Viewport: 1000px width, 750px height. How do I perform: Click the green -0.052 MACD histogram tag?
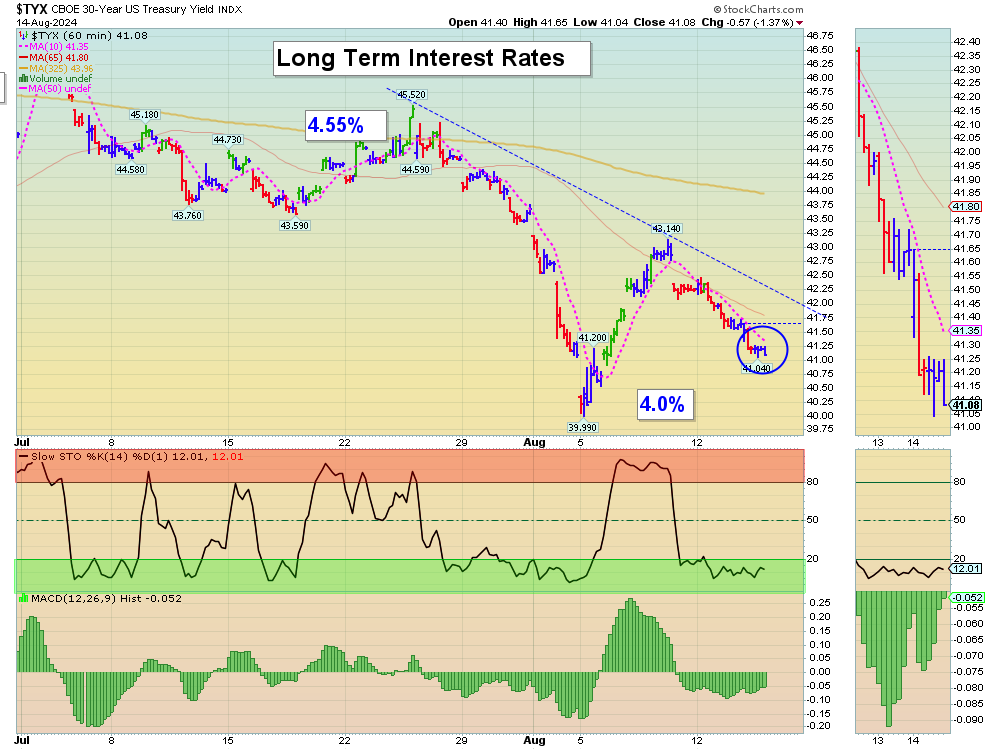pos(967,598)
